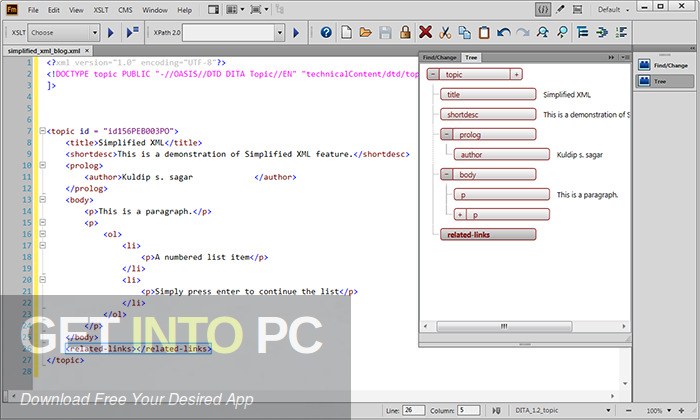700x420 pixels.
Task: Select the Tree panel tab
Action: (x=471, y=58)
